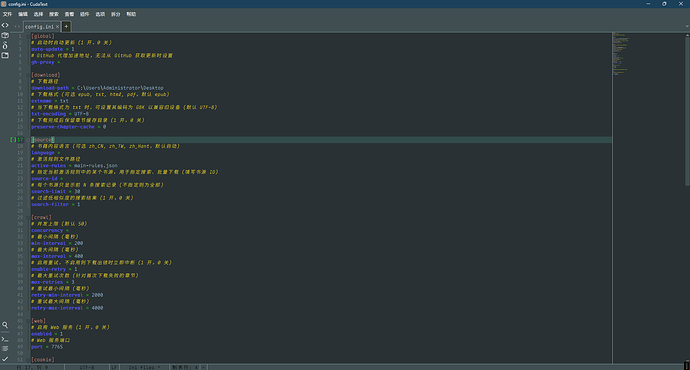Image resolution: width=690 pixels, height=370 pixels.
Task: Change line endings via LF status cell
Action: click(114, 367)
